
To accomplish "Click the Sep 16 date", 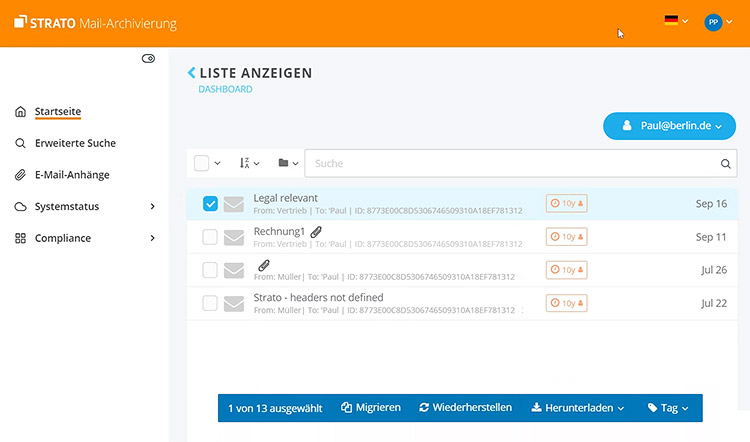I will tap(711, 204).
